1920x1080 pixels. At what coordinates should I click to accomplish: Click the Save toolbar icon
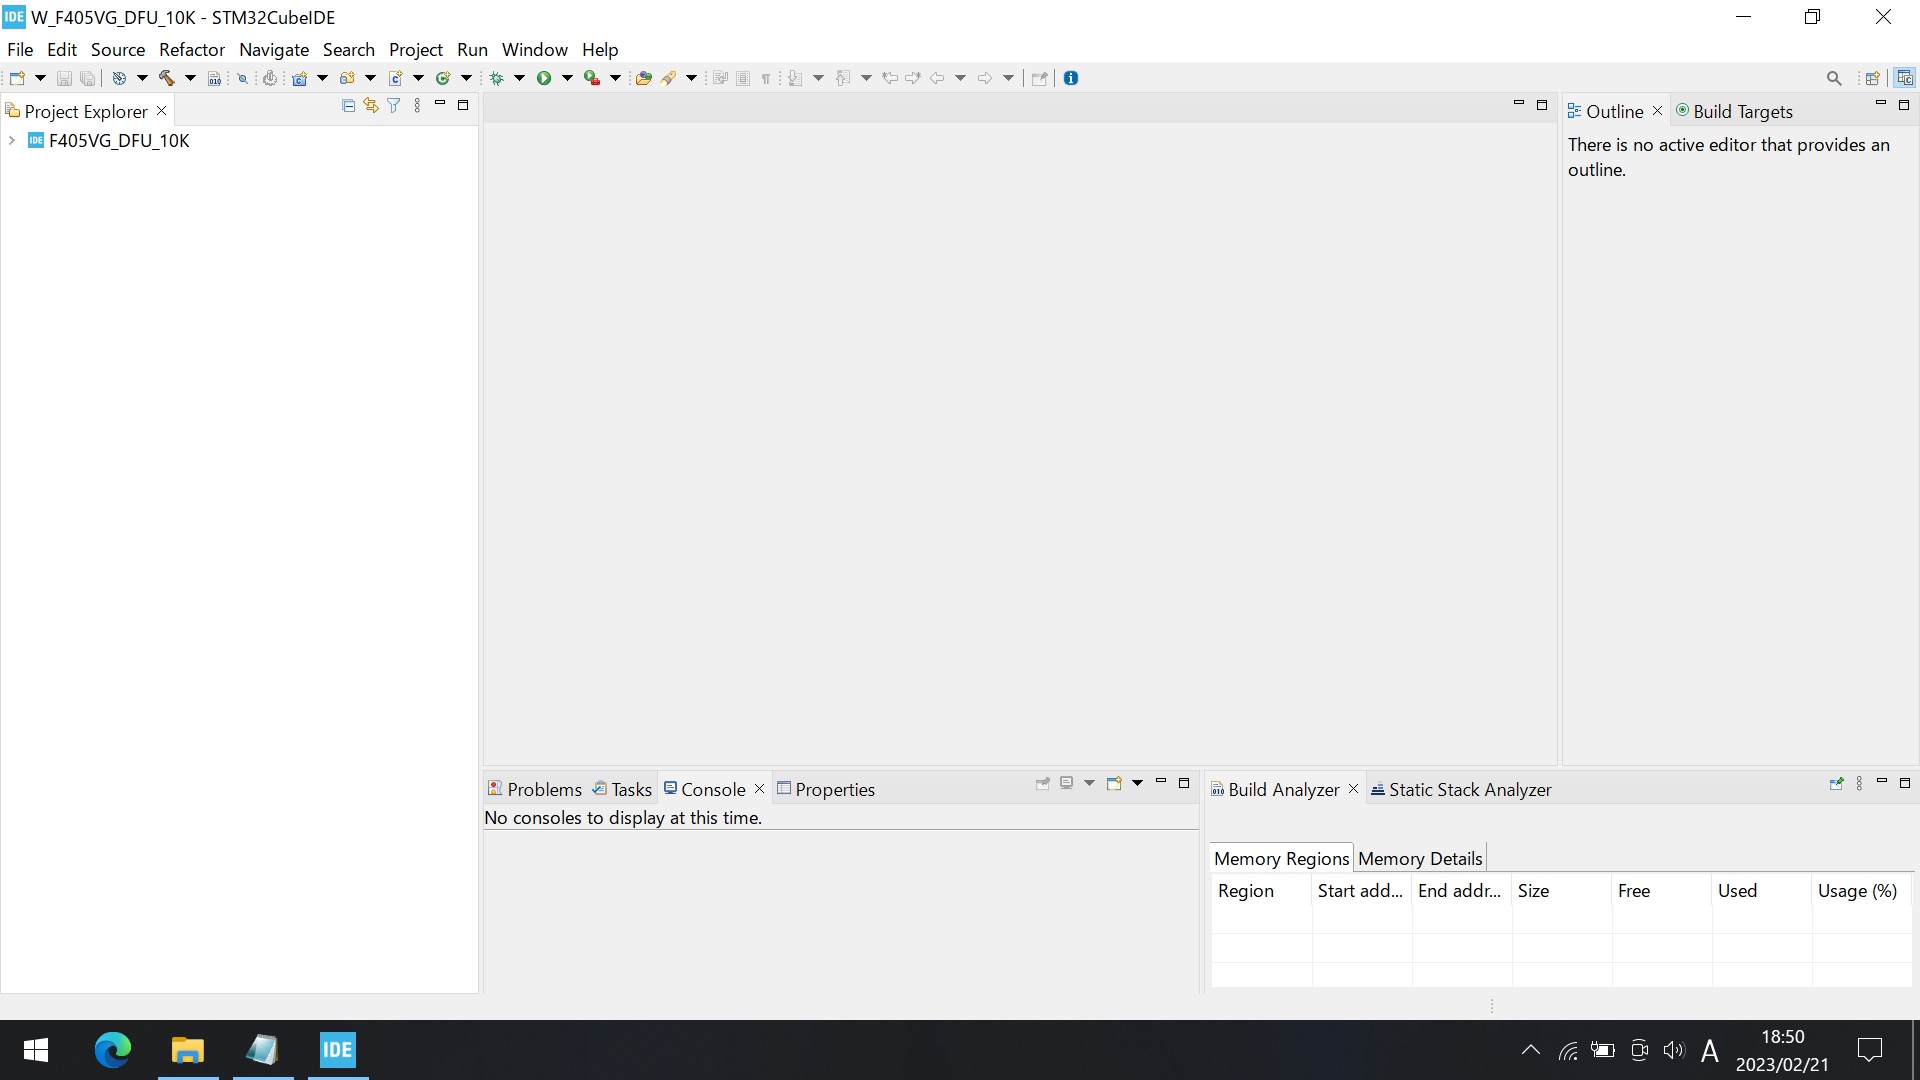(x=64, y=78)
